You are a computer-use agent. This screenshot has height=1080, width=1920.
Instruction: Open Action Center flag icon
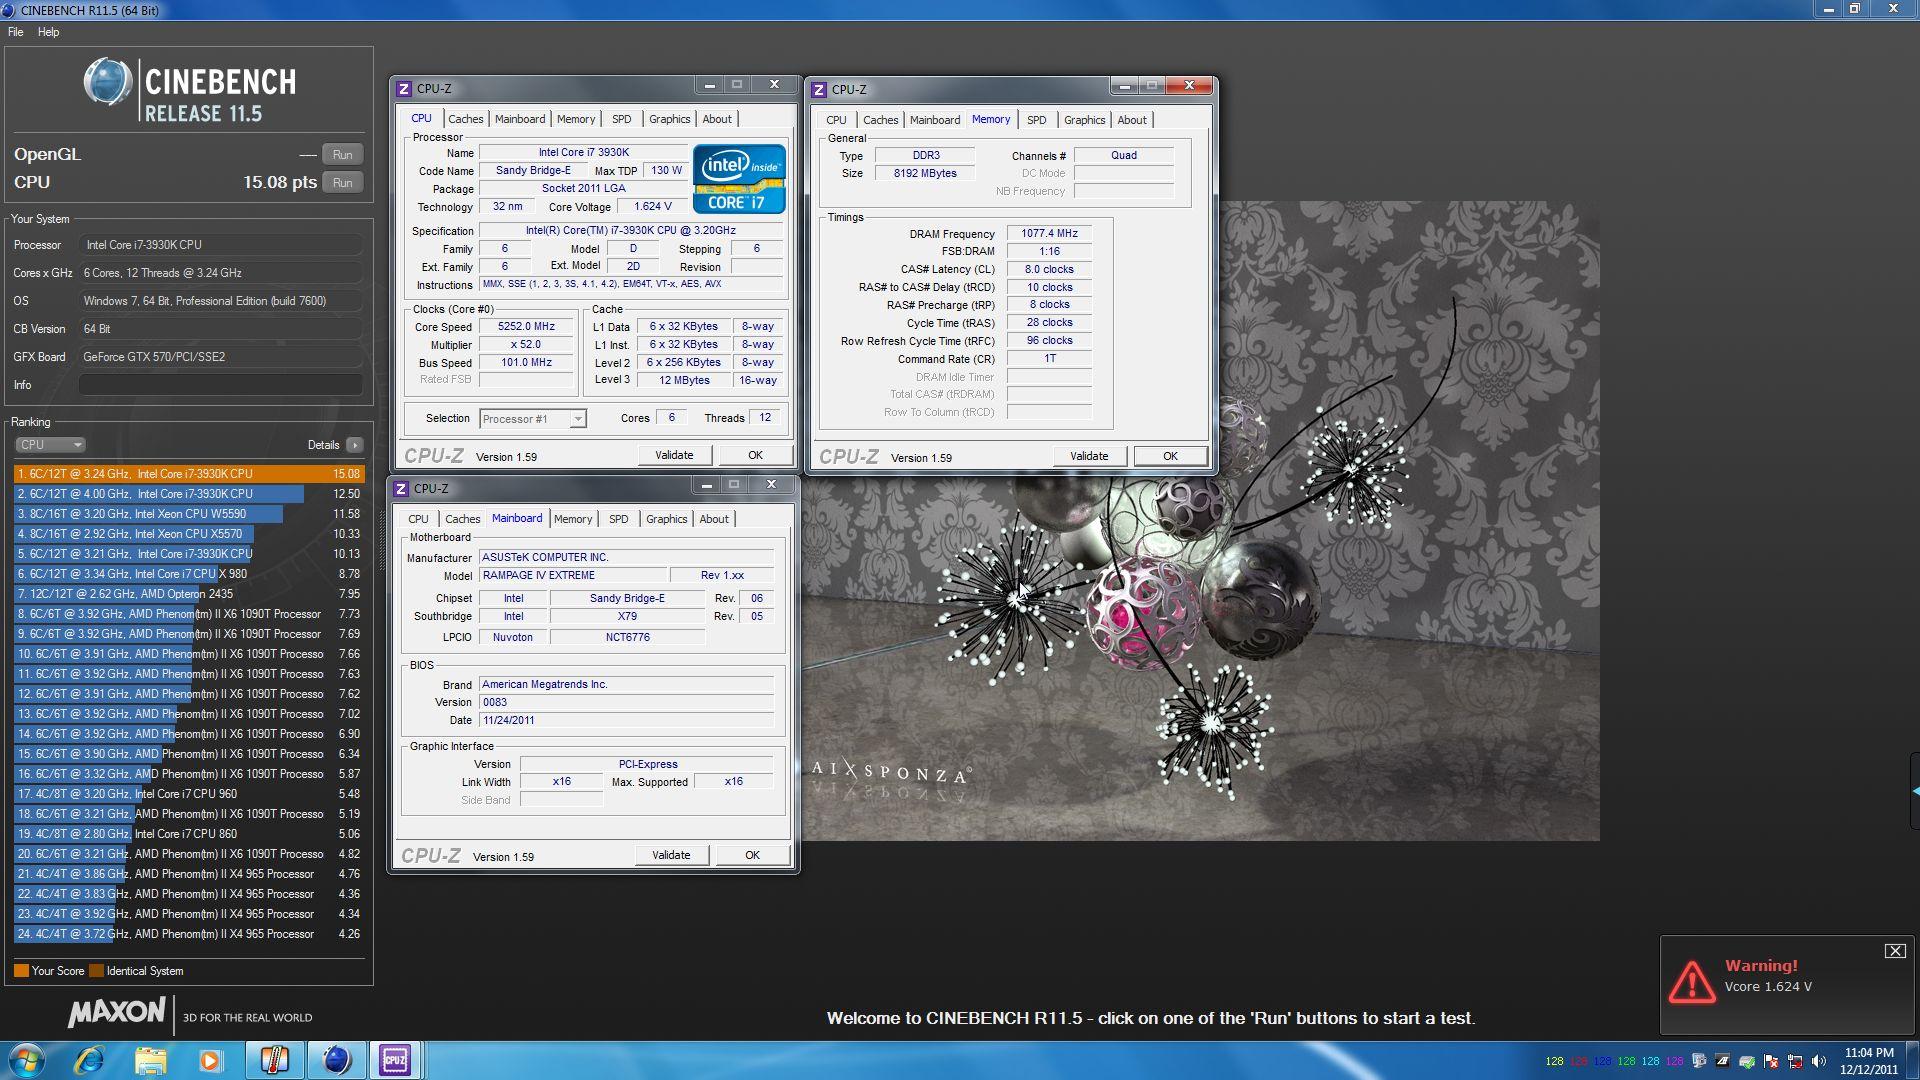(x=1771, y=1061)
